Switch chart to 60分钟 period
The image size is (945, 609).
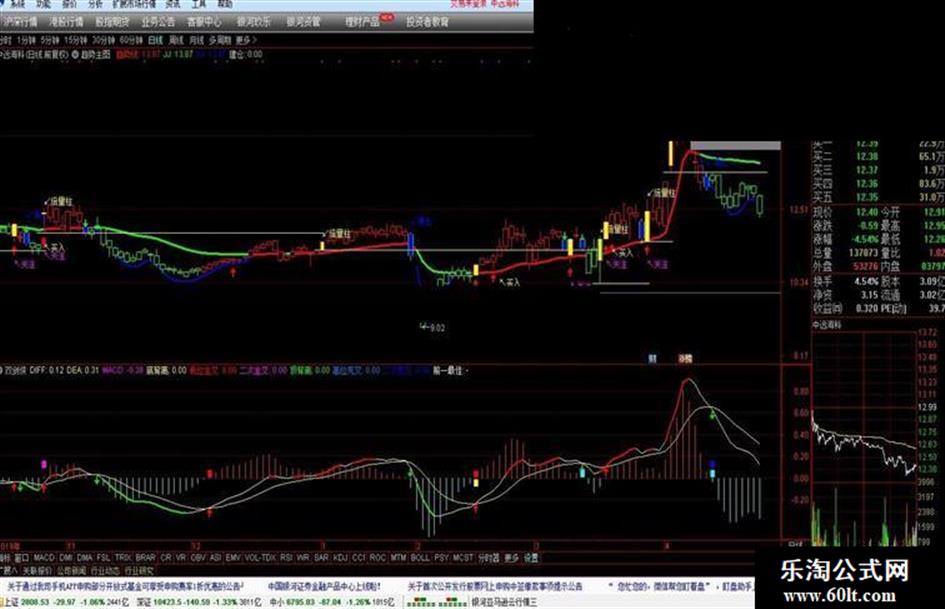(x=131, y=40)
